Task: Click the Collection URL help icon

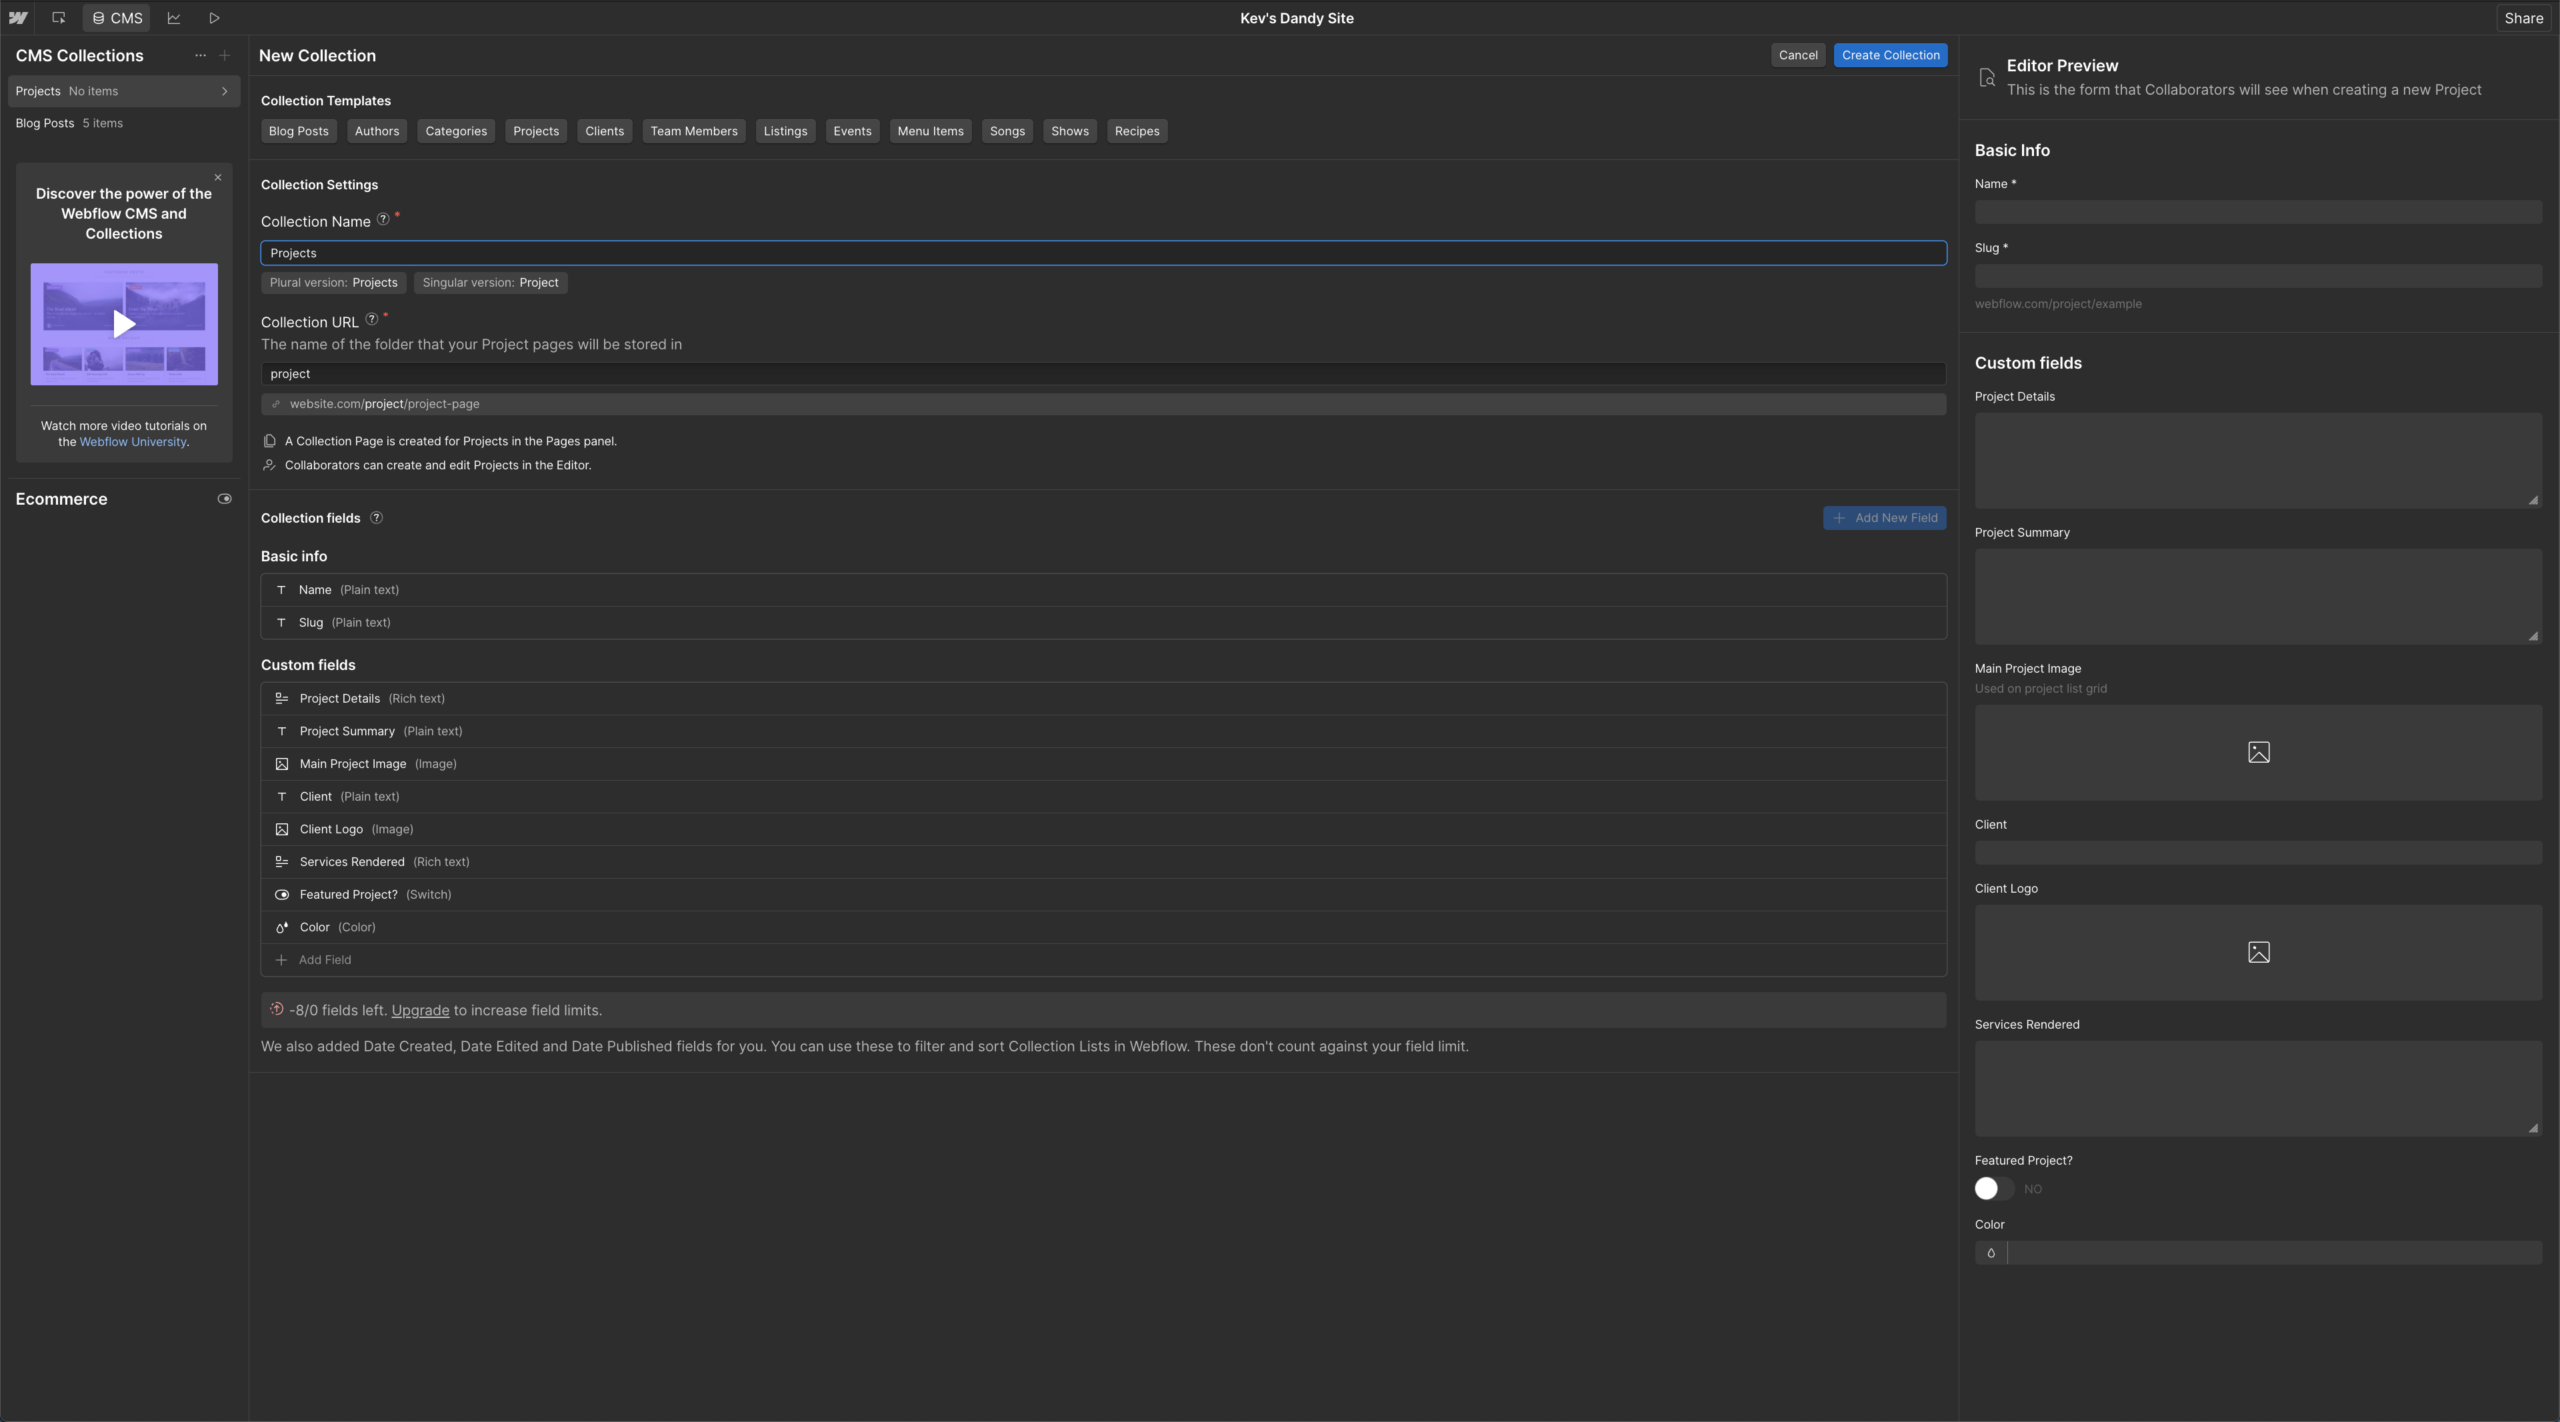Action: pos(371,318)
